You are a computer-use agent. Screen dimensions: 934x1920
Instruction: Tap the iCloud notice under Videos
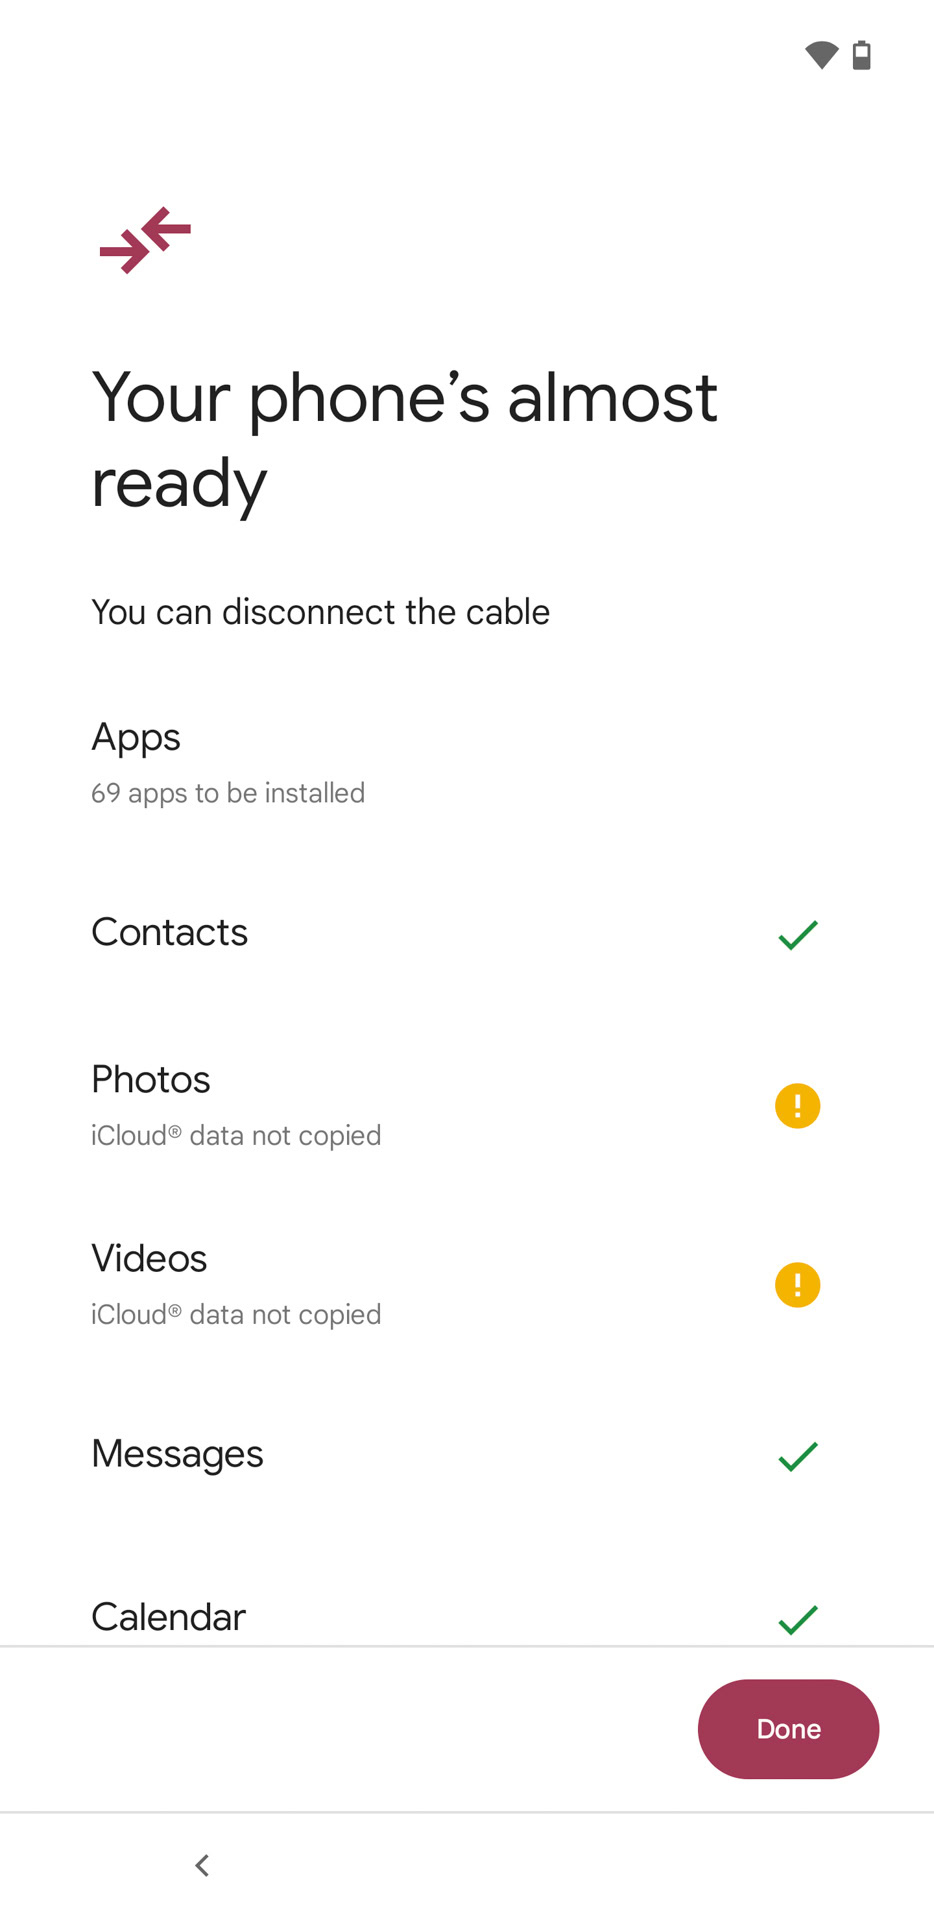coord(236,1315)
